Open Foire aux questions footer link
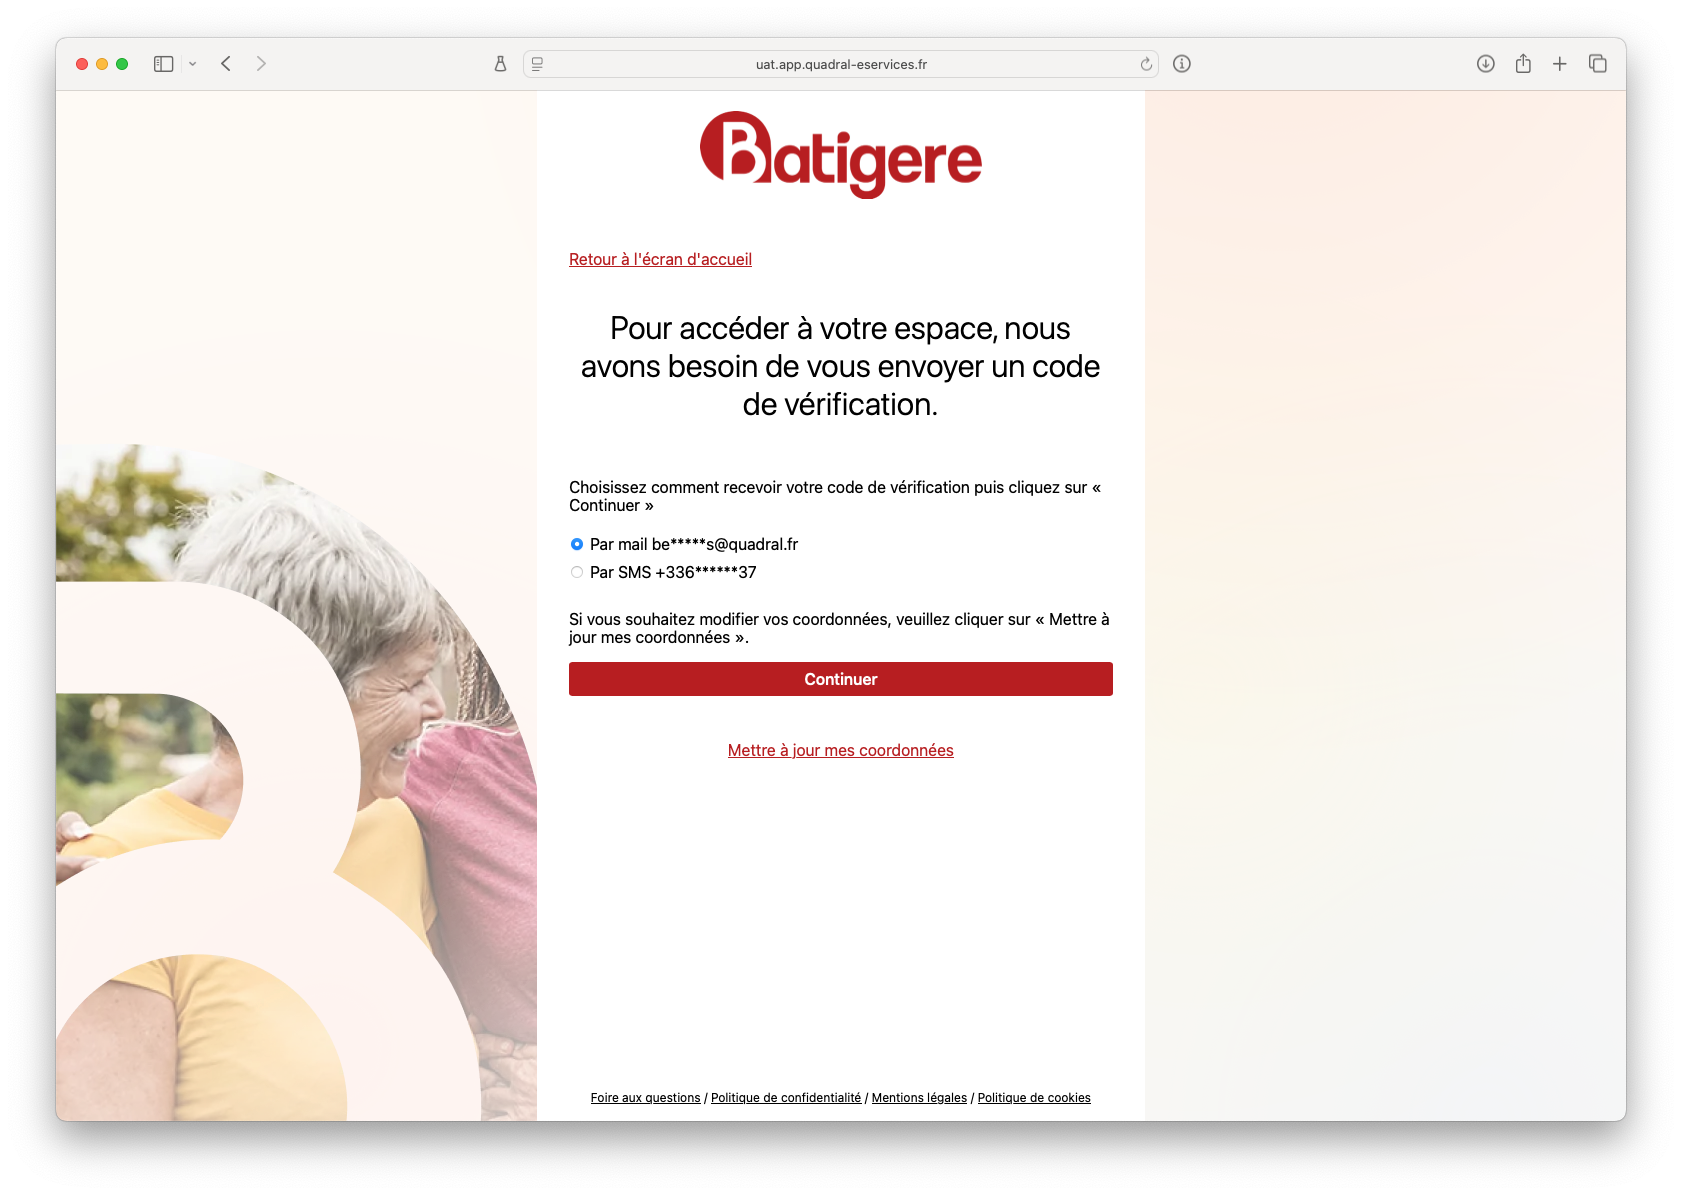 [645, 1098]
